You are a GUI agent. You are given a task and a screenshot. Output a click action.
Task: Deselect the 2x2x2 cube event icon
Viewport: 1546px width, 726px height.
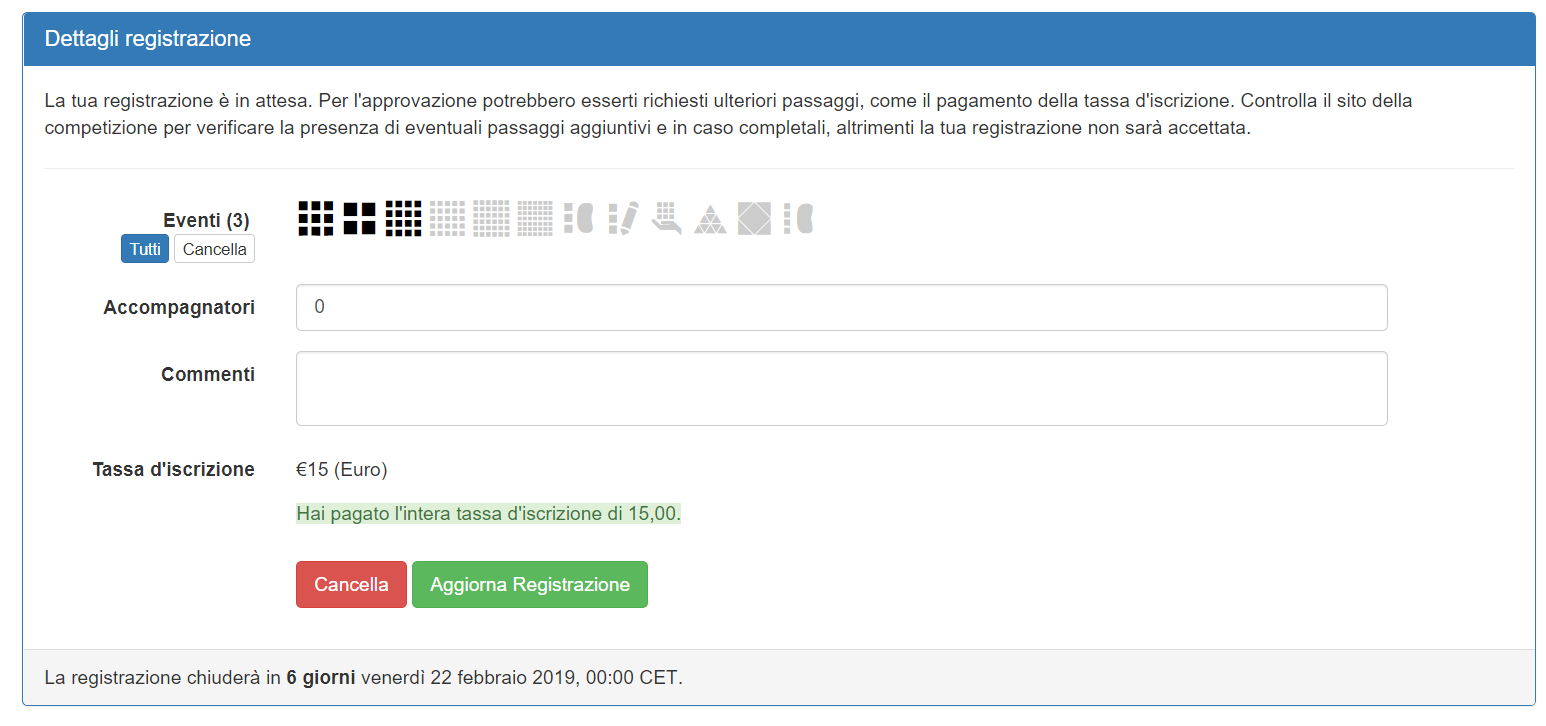(360, 218)
